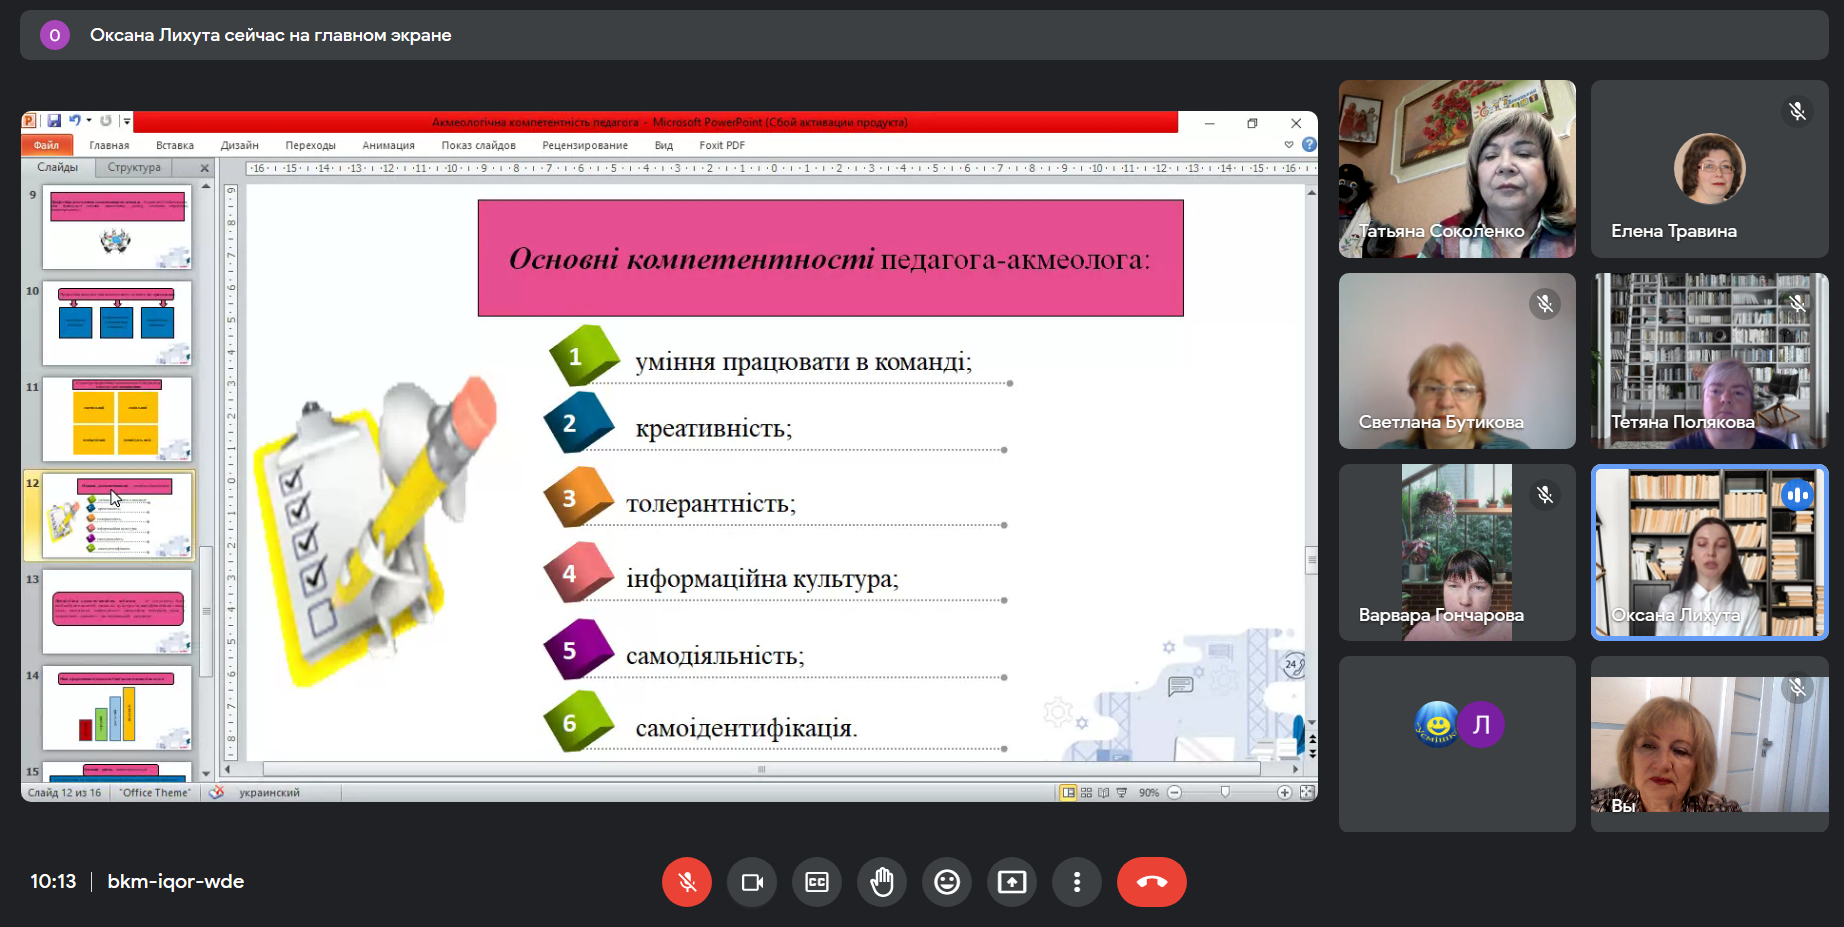Select slide 13 thumbnail
1844x927 pixels.
(x=117, y=611)
